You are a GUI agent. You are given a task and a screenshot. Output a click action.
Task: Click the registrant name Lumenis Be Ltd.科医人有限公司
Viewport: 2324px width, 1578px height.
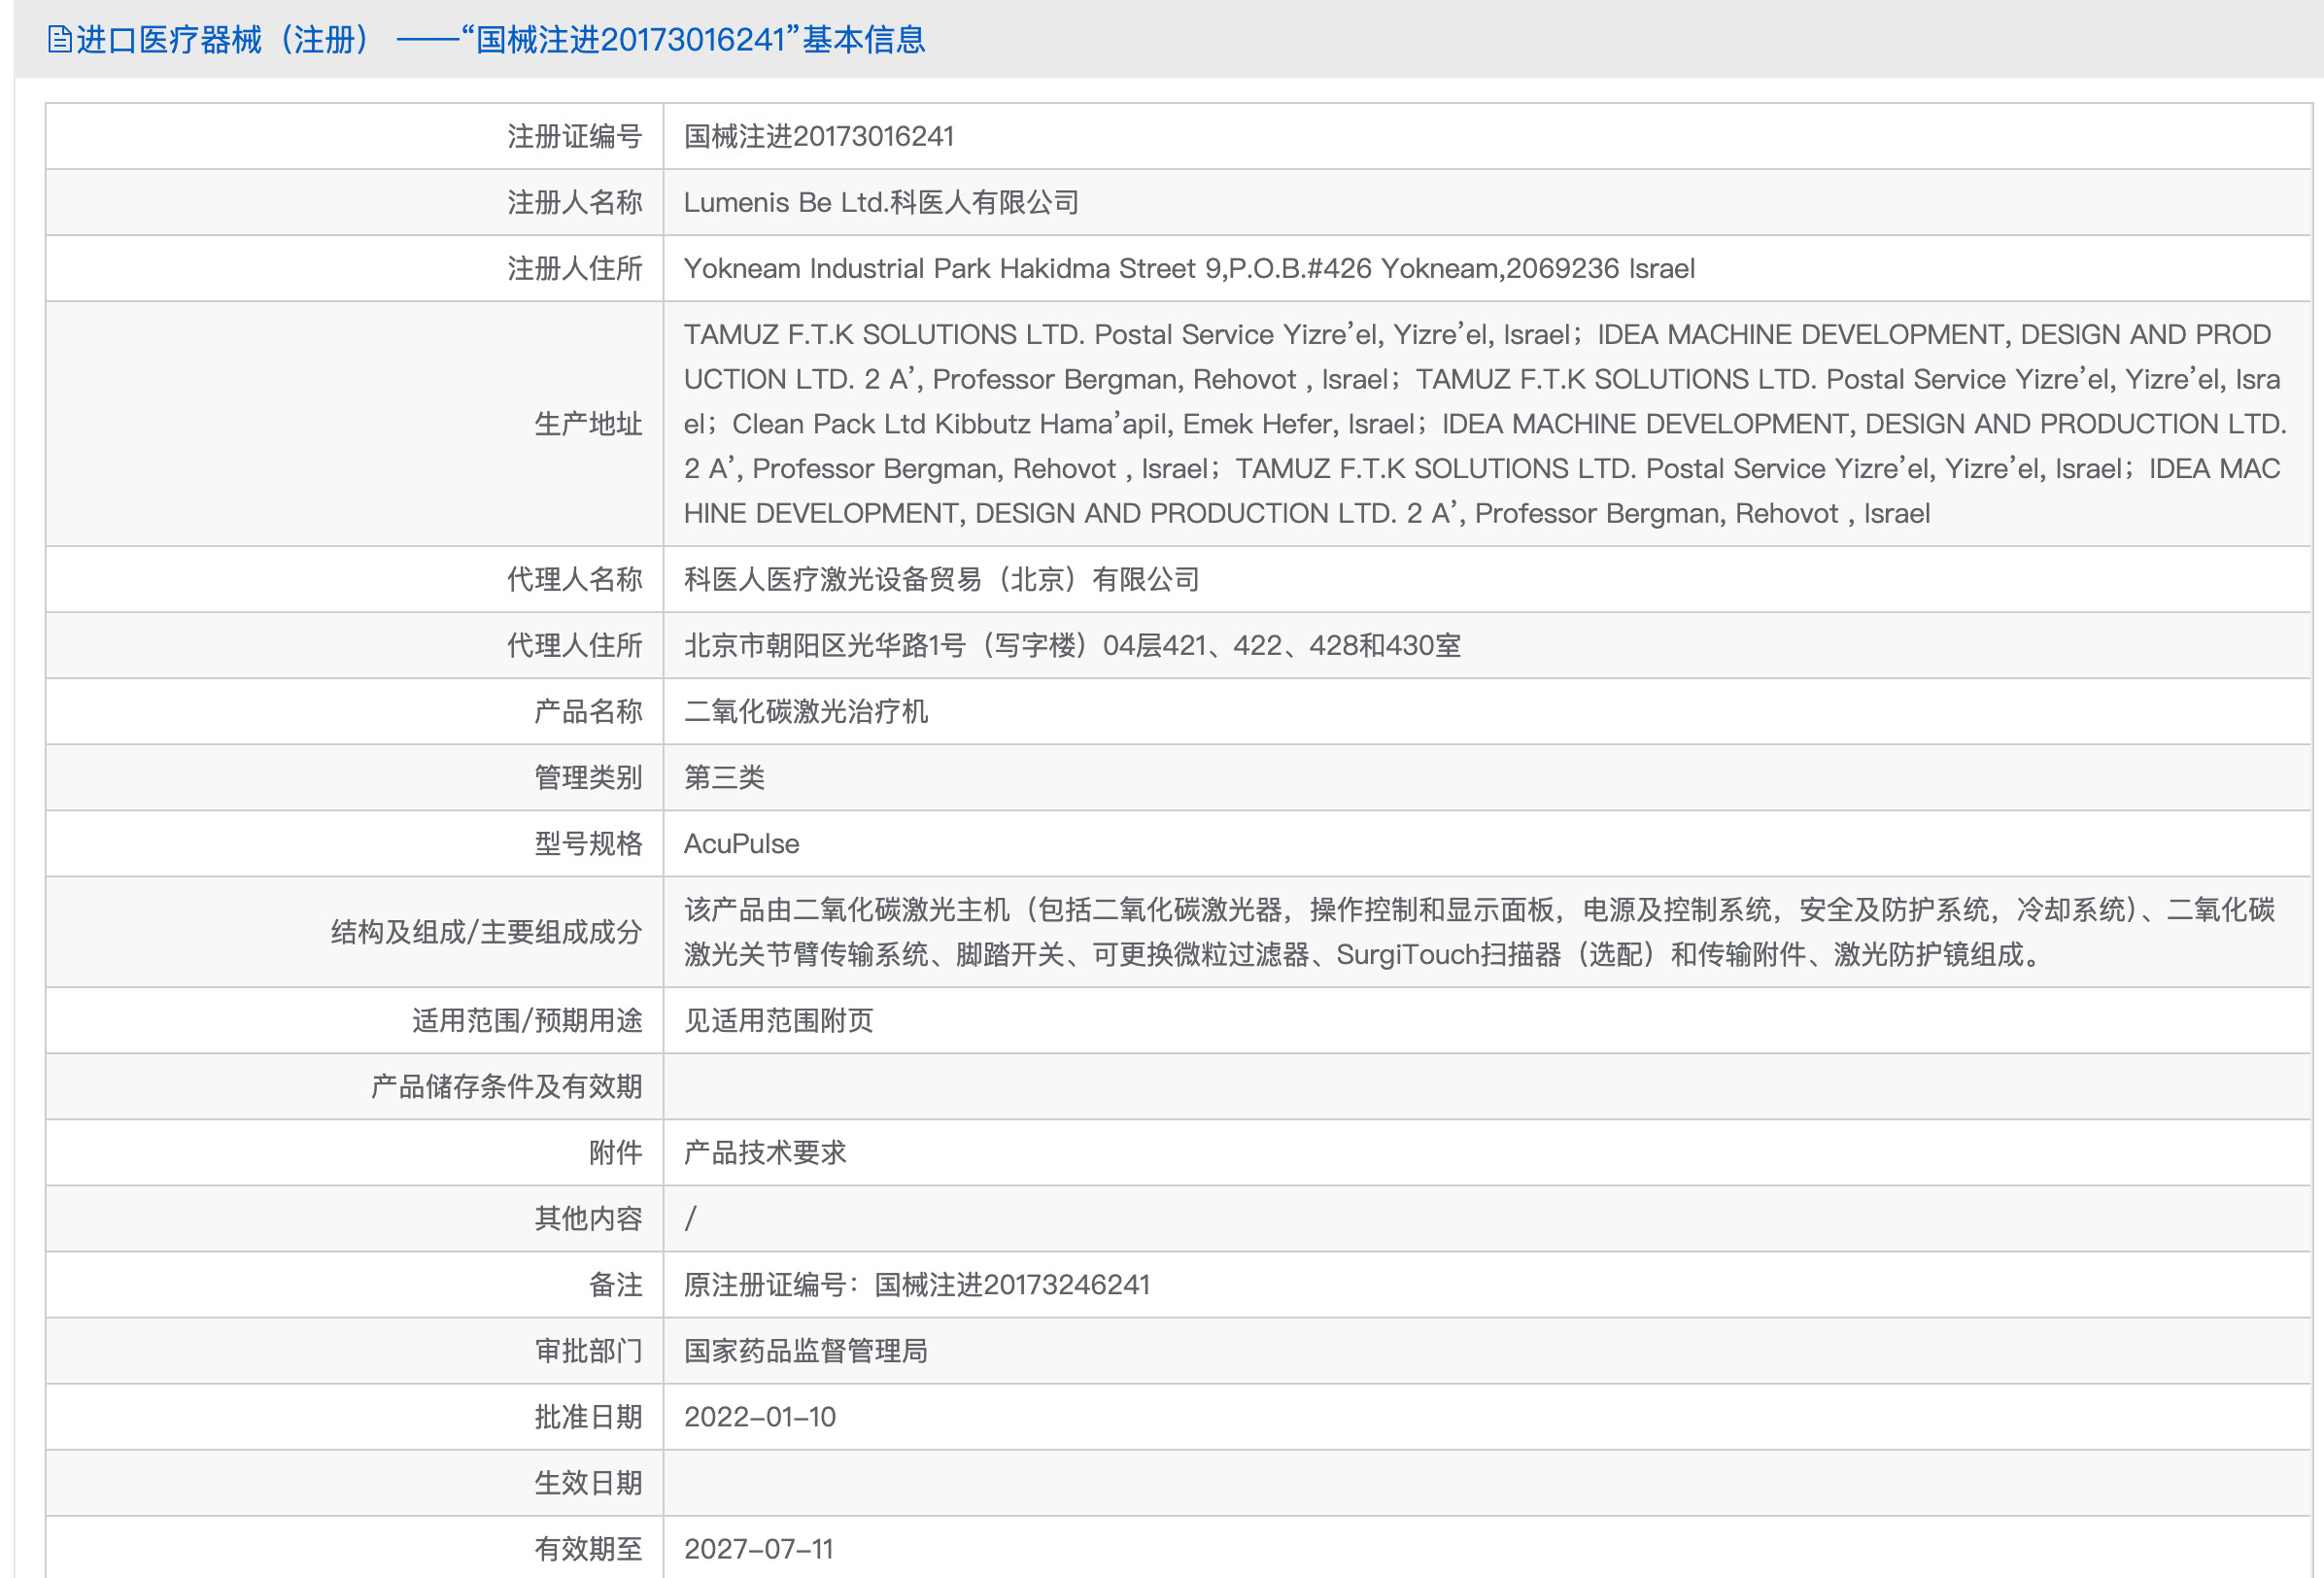pos(883,202)
